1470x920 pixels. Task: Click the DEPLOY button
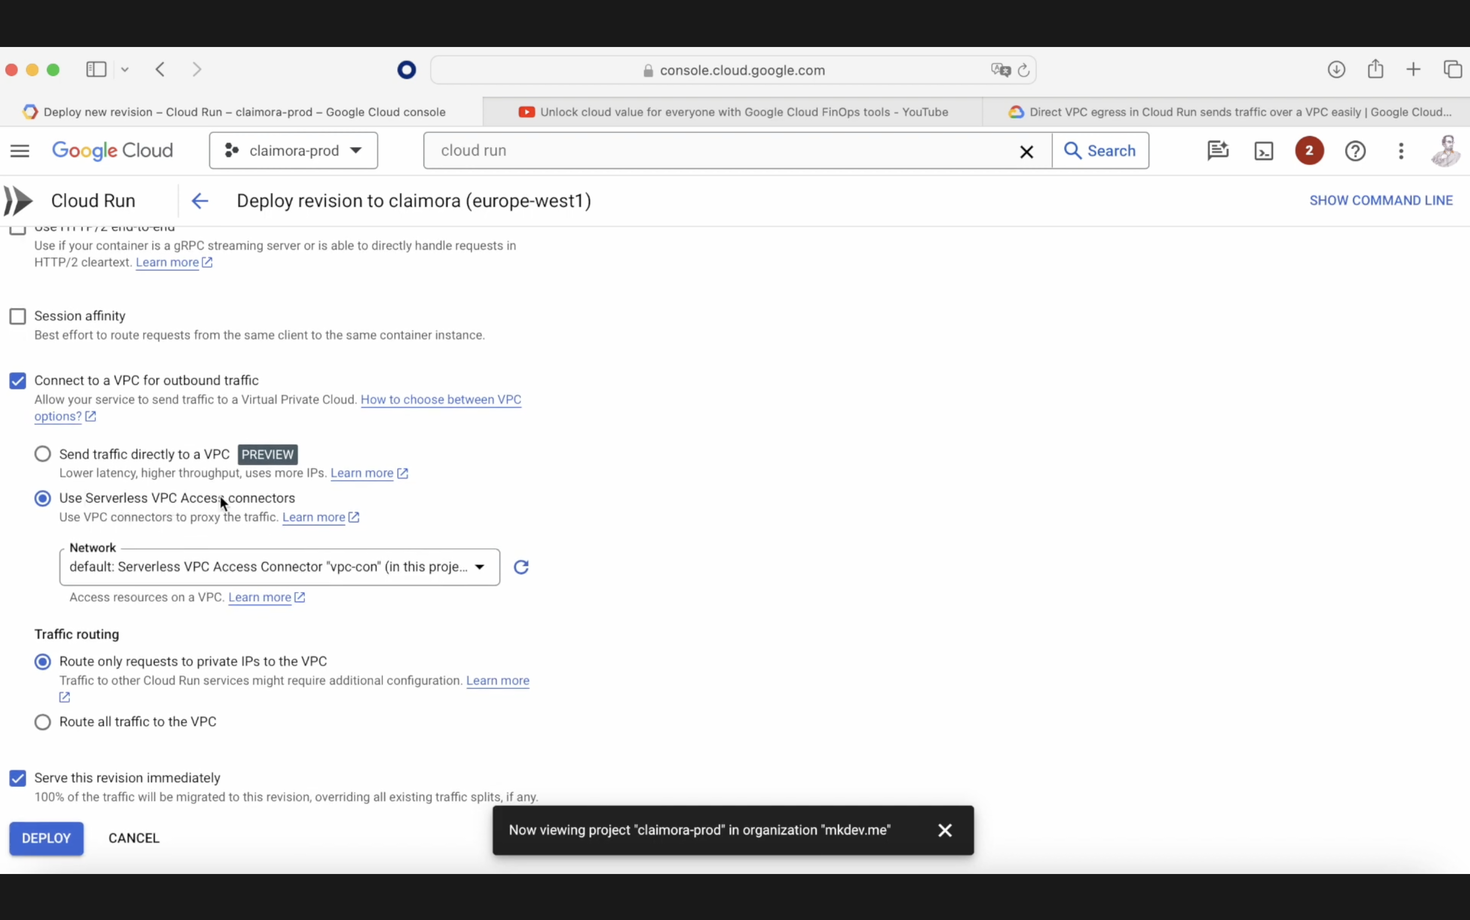(x=46, y=838)
